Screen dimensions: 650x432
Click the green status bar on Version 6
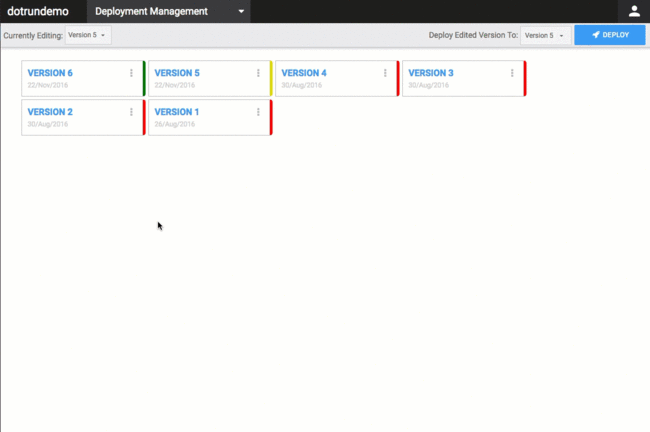144,79
